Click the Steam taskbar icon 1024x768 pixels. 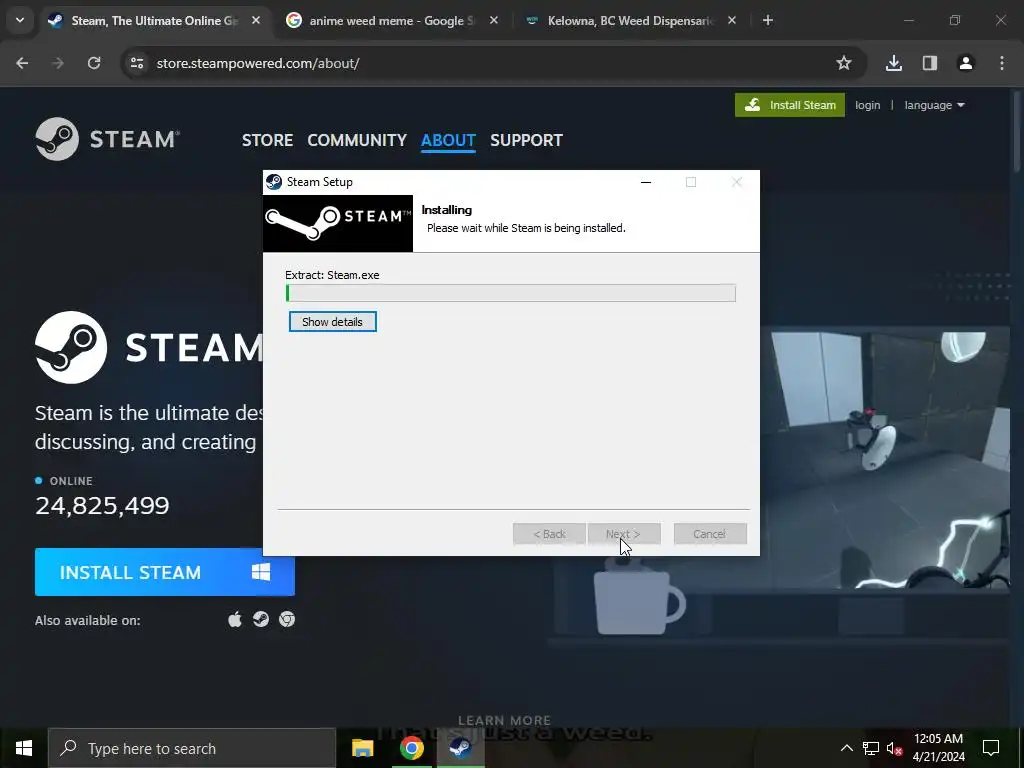(460, 748)
